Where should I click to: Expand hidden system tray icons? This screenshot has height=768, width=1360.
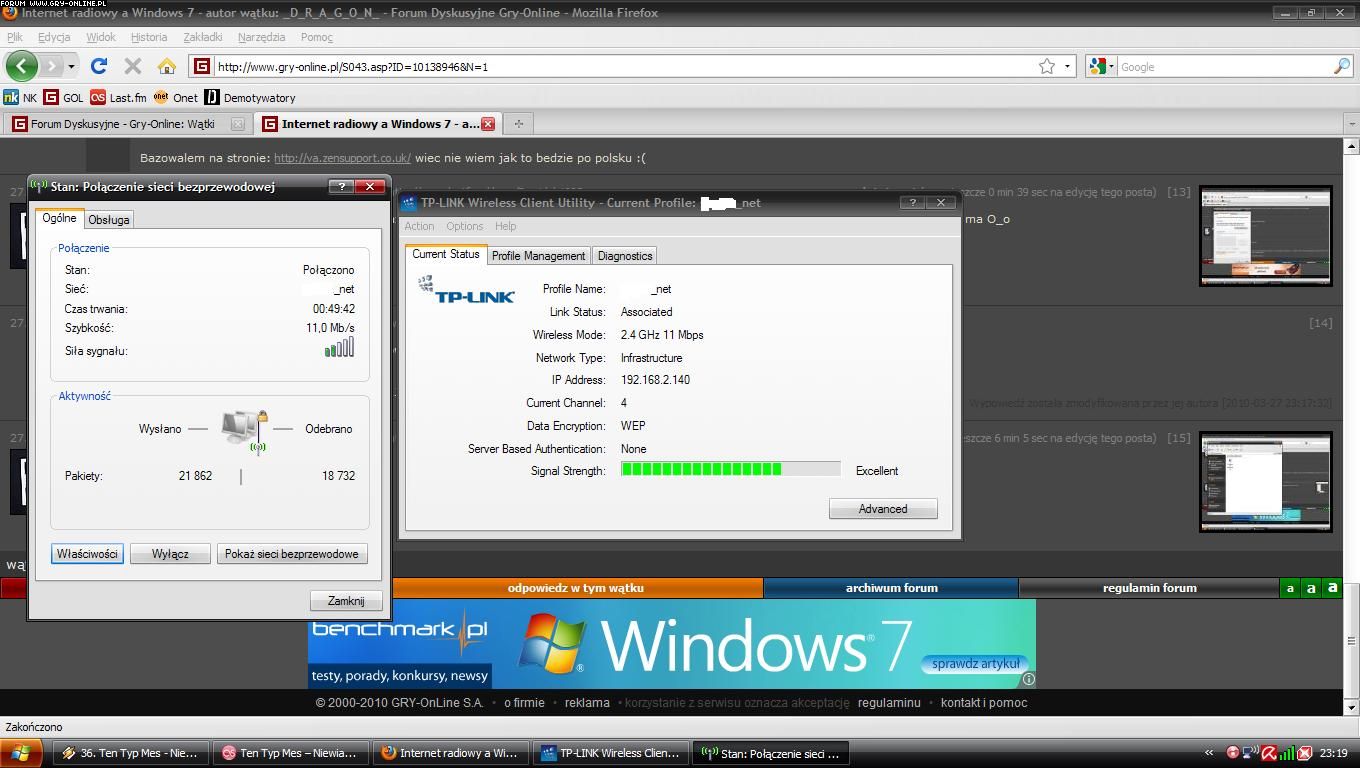pyautogui.click(x=1208, y=753)
